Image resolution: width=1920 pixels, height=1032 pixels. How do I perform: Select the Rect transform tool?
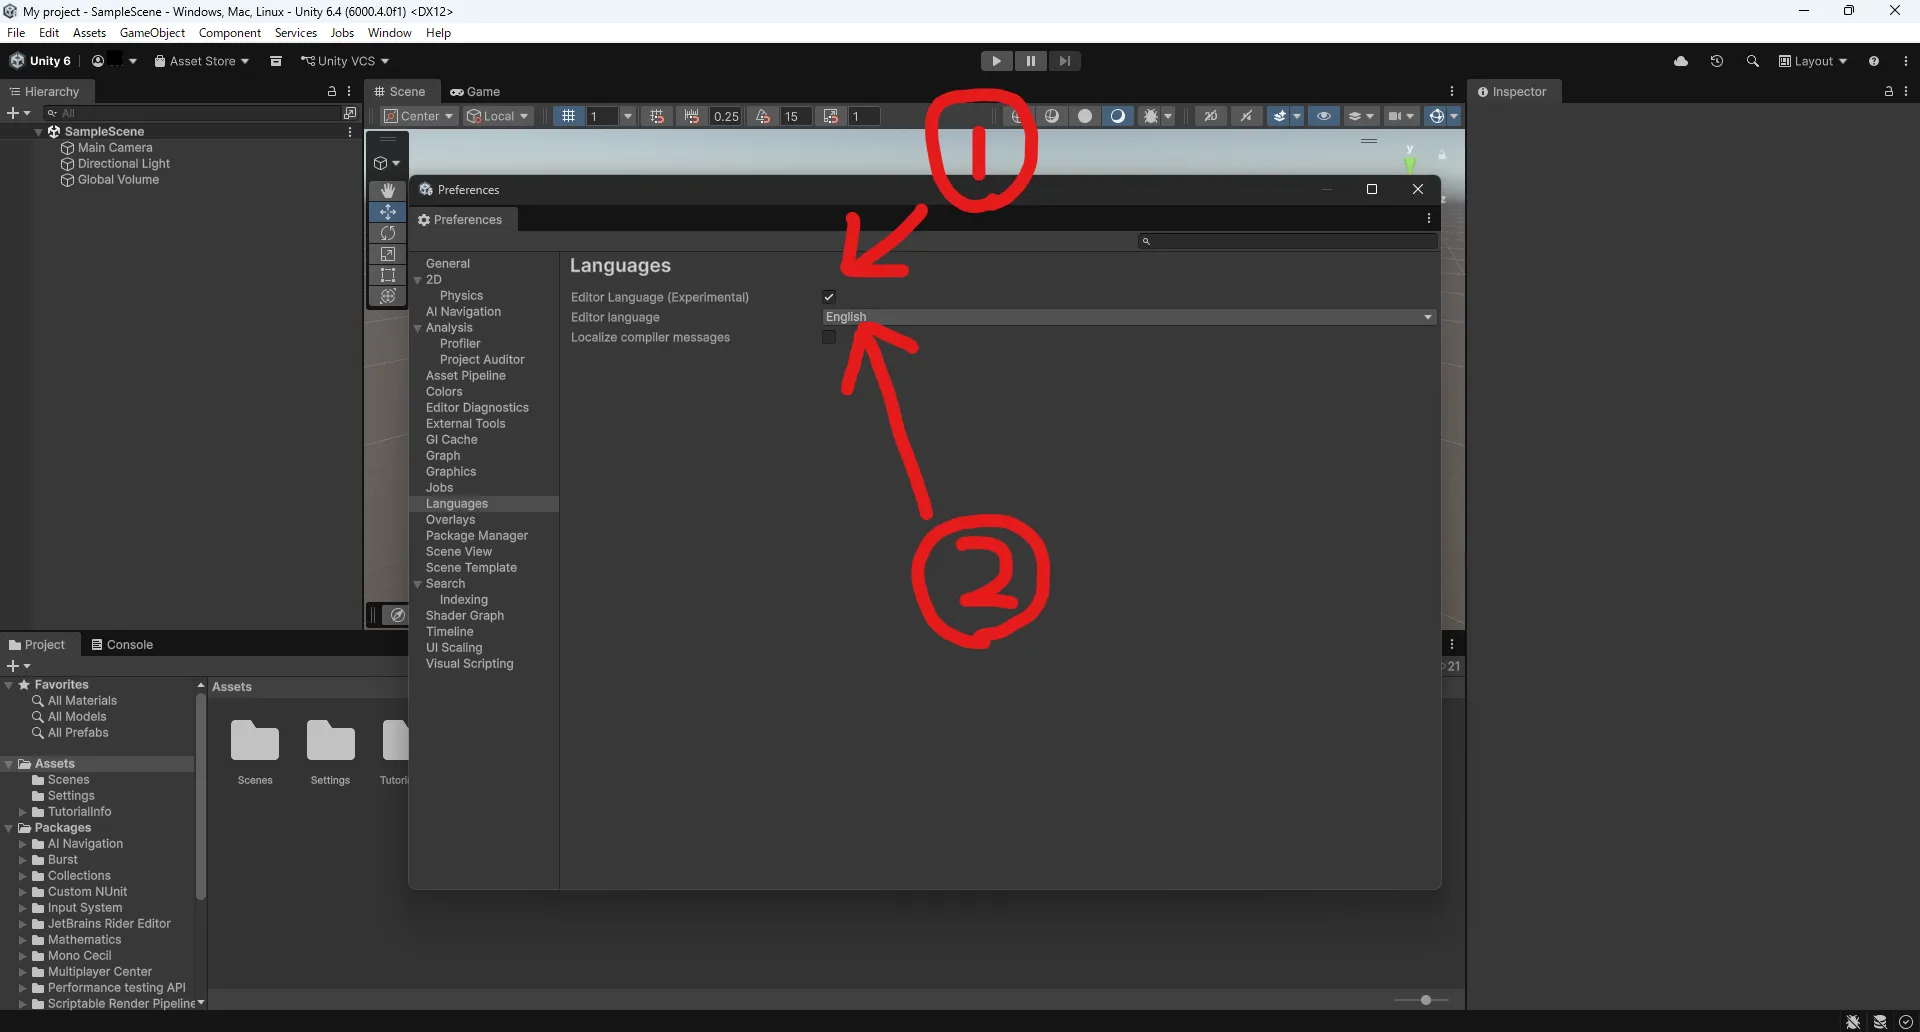click(387, 275)
